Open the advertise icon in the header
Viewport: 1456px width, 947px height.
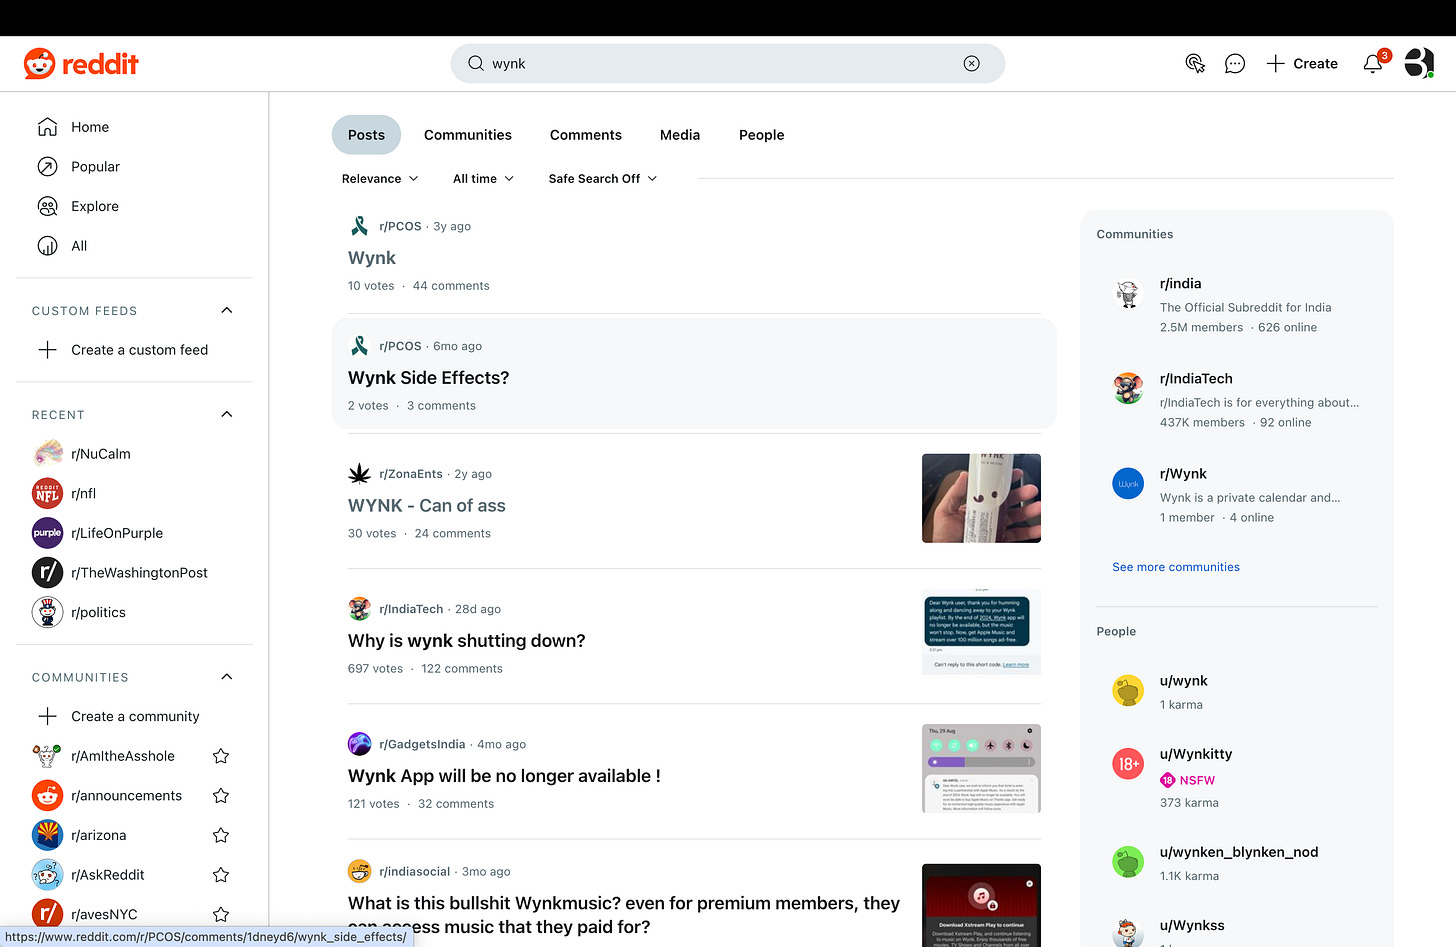click(x=1195, y=64)
